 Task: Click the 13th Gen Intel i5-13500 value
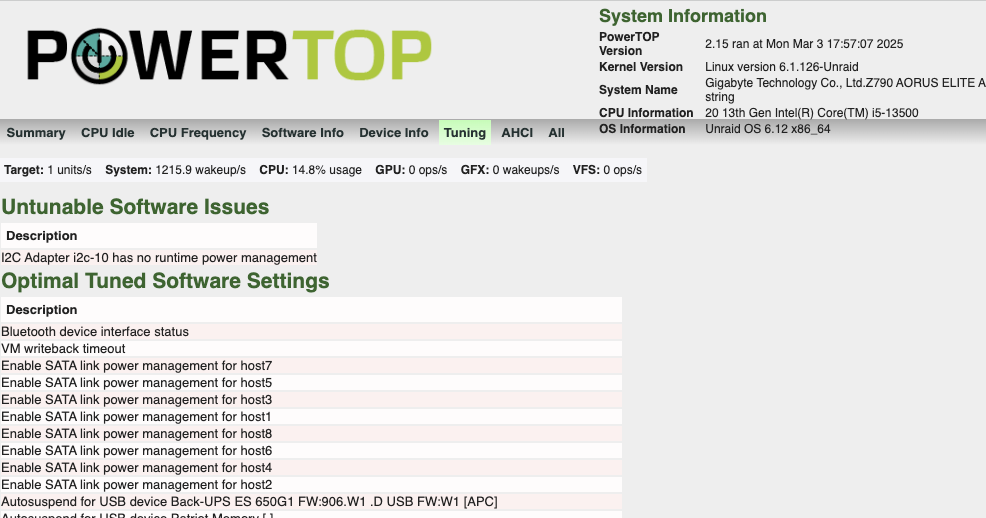[x=811, y=113]
